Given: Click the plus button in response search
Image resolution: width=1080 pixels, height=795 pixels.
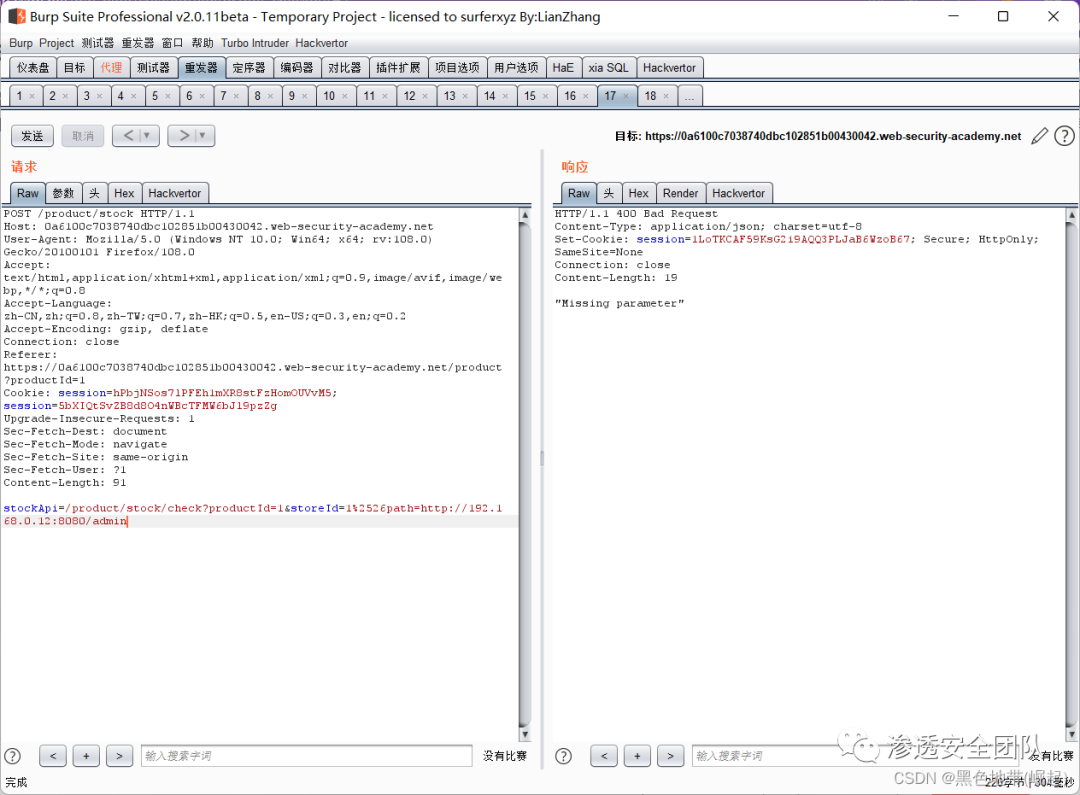Looking at the screenshot, I should 637,756.
